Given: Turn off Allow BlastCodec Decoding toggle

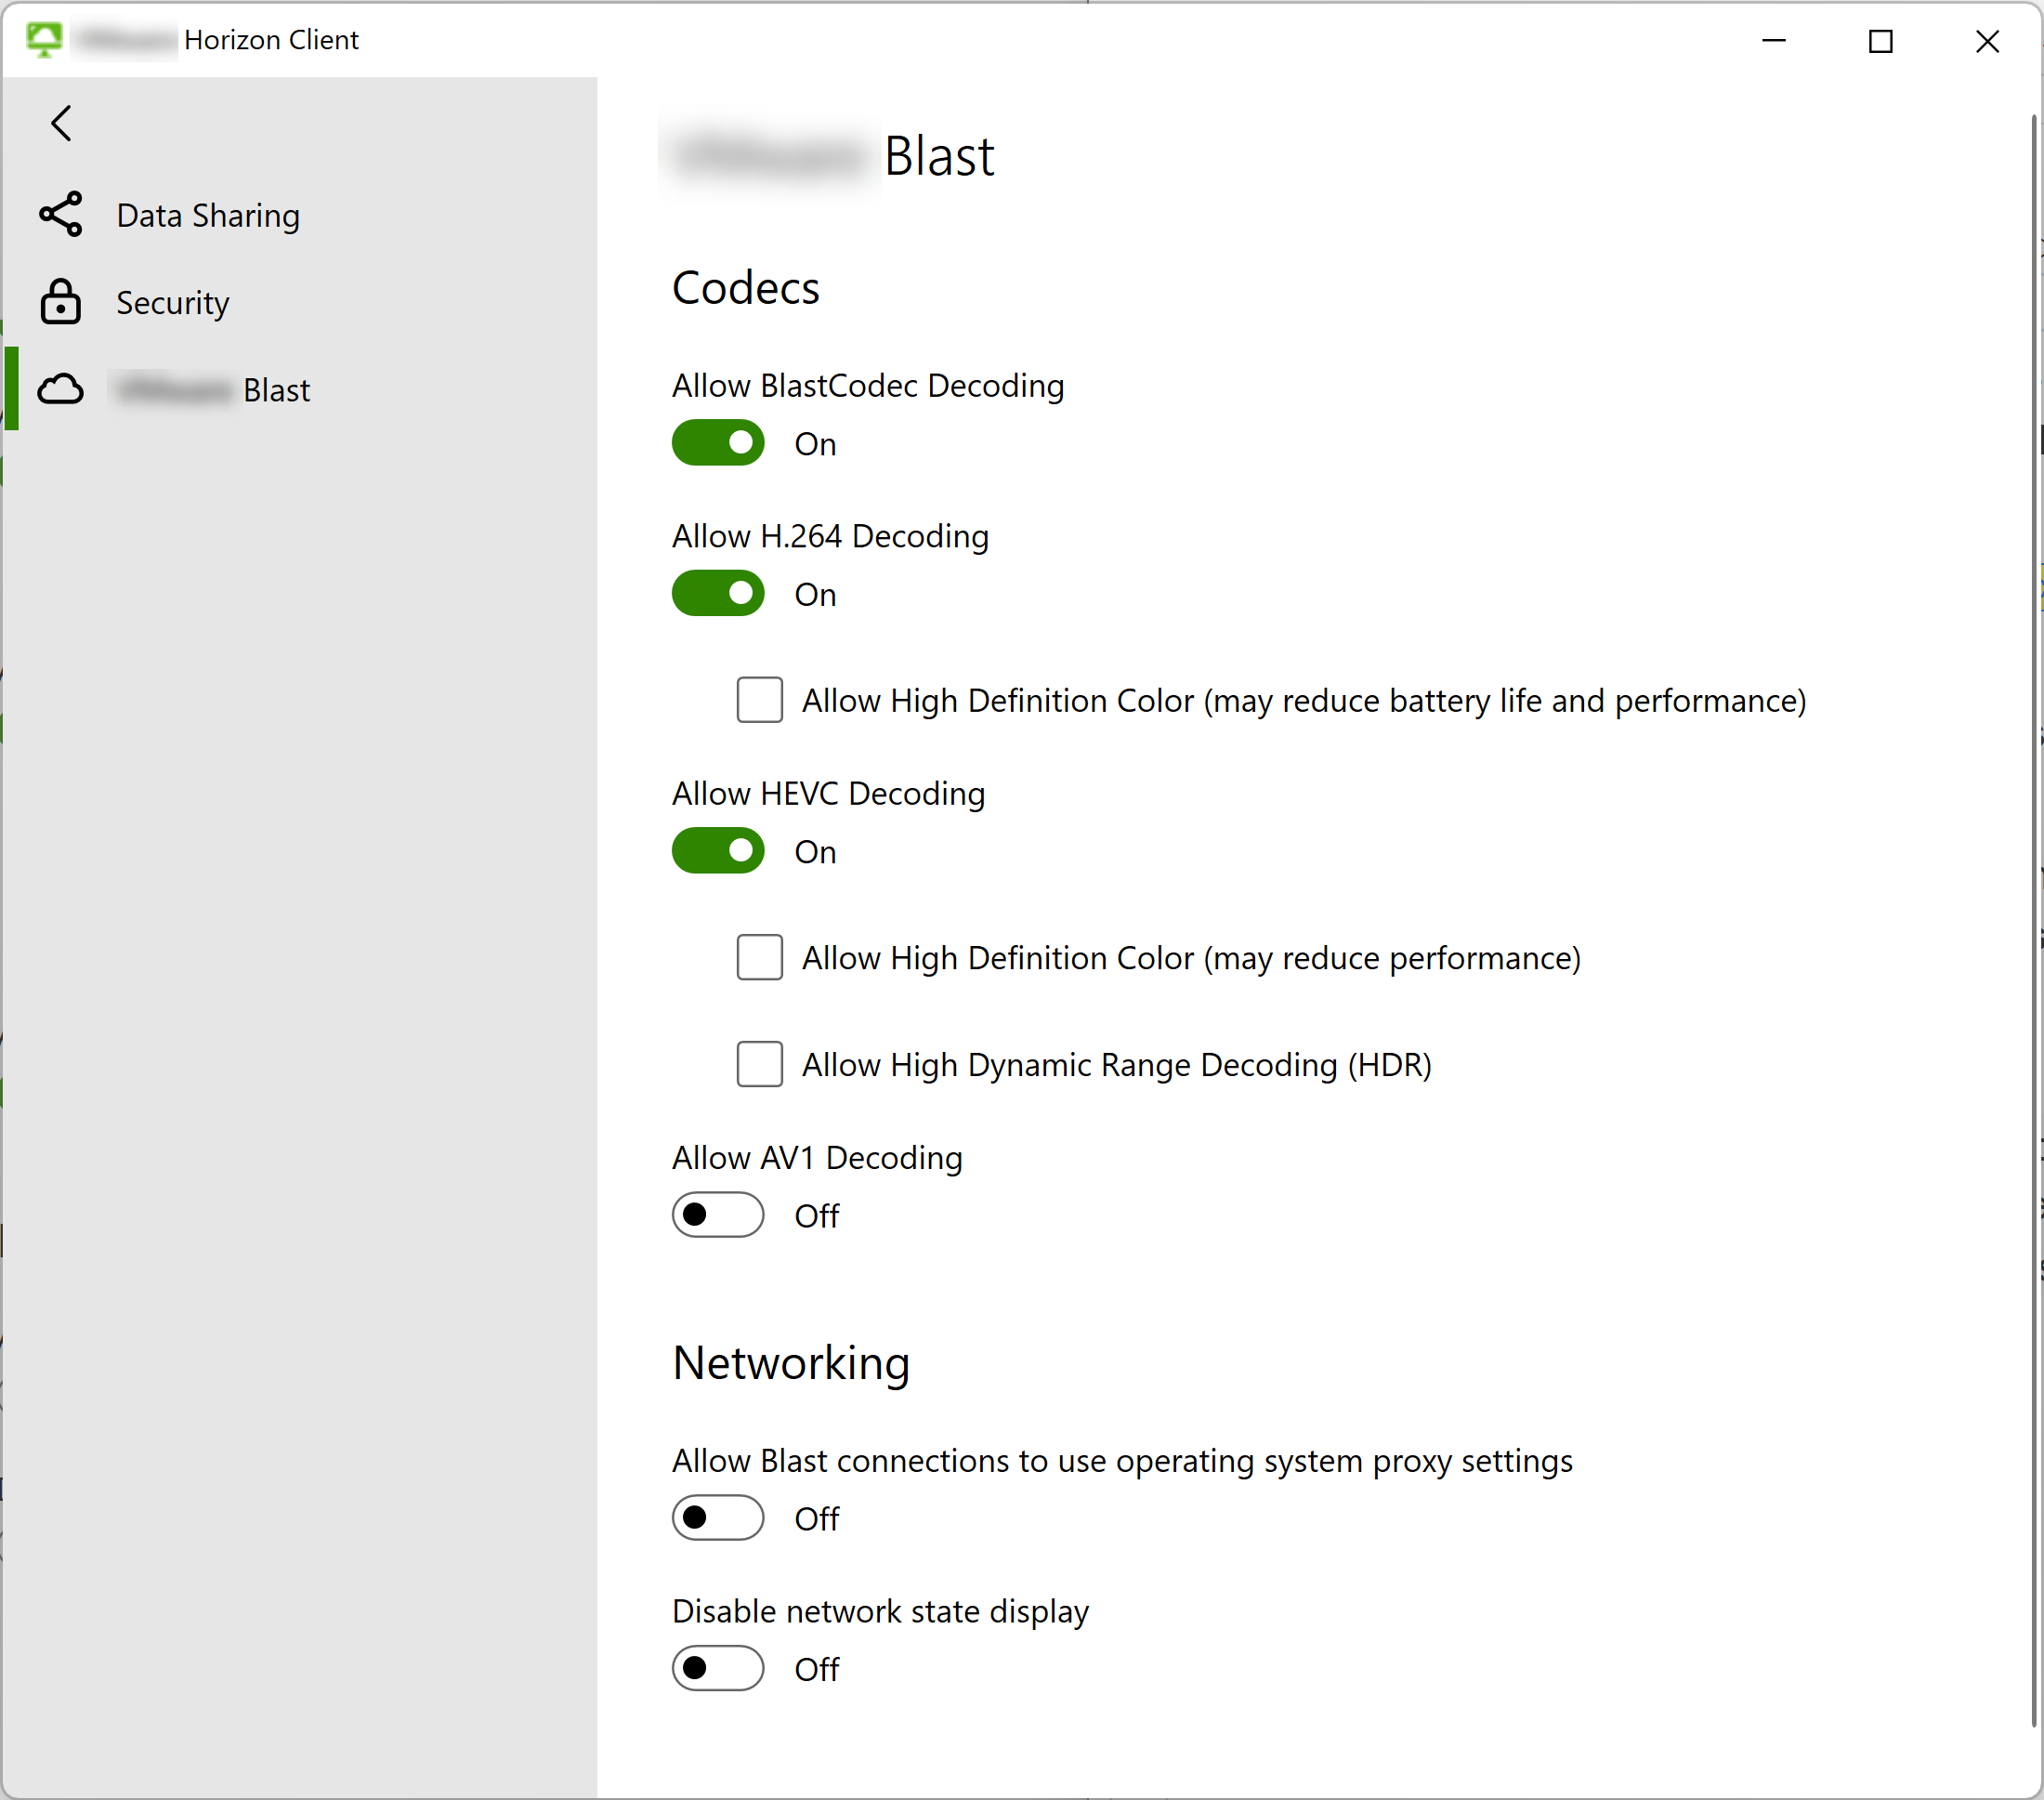Looking at the screenshot, I should 718,443.
